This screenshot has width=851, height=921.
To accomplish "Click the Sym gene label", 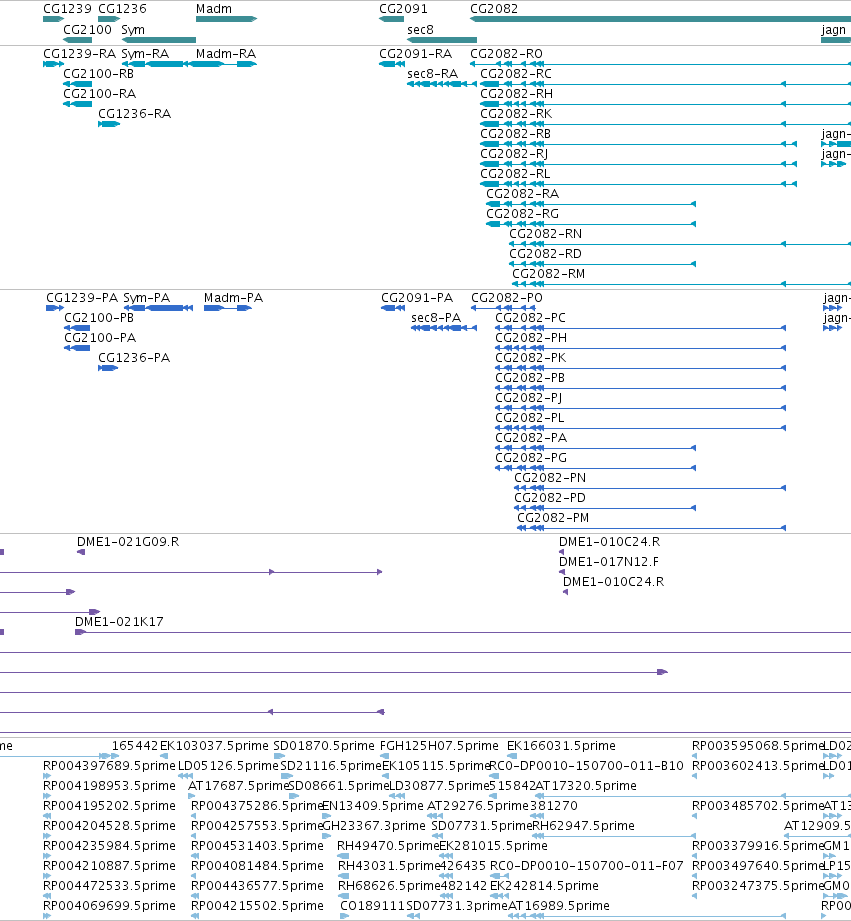I will (133, 29).
